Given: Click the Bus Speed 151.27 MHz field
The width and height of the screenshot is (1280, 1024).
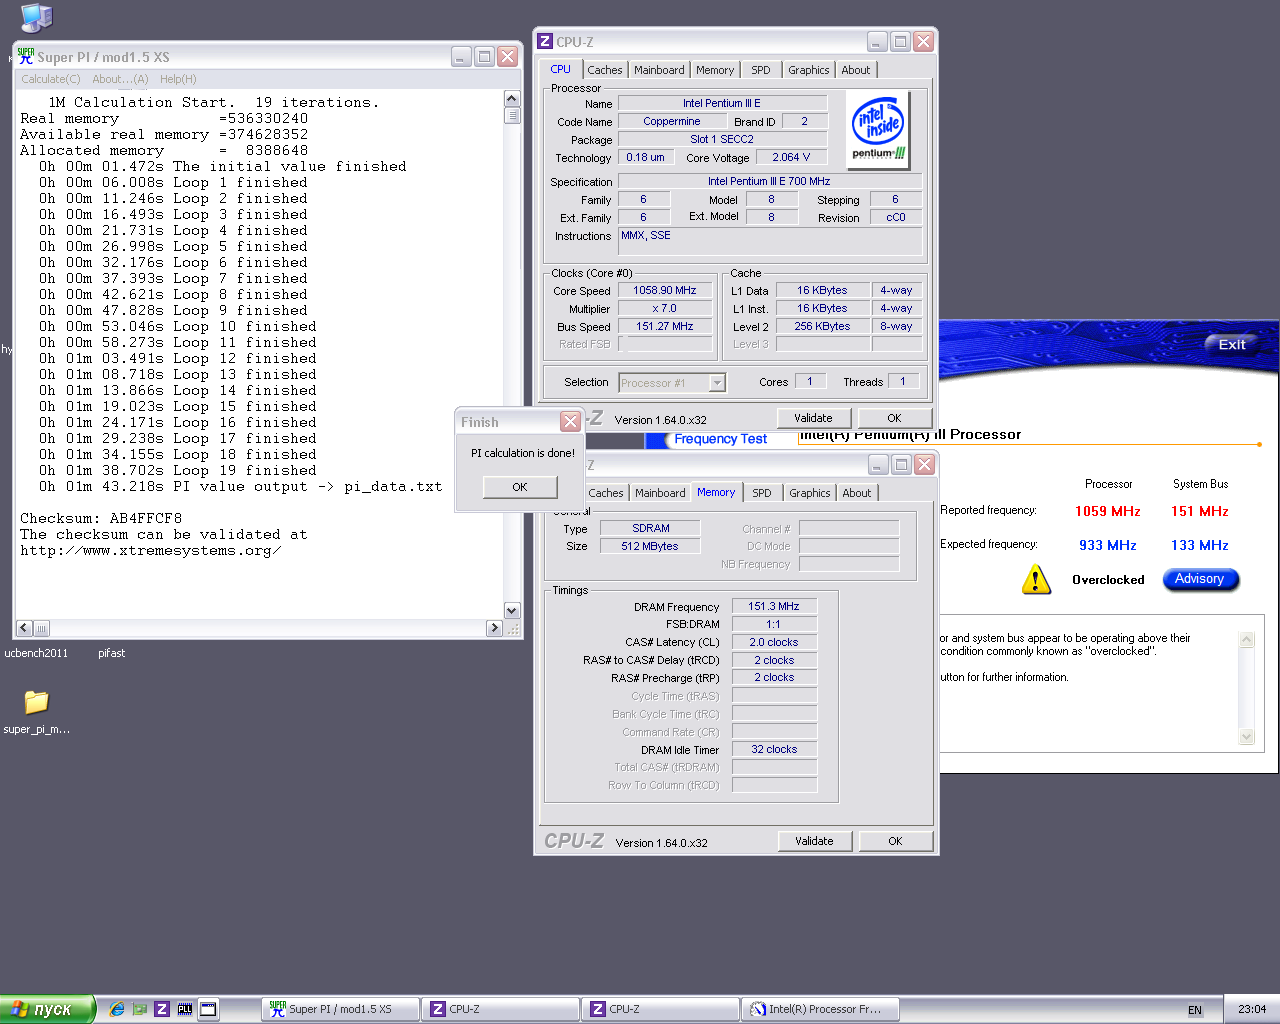Looking at the screenshot, I should [x=665, y=326].
